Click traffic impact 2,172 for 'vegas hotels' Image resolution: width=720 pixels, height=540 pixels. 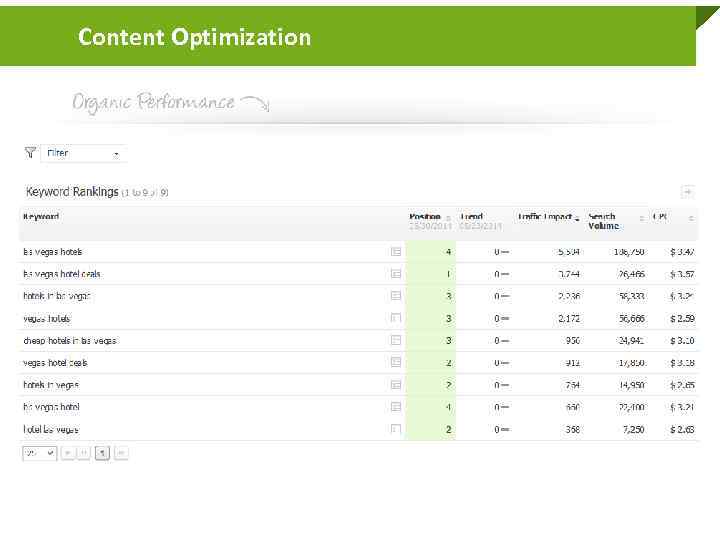tap(569, 318)
